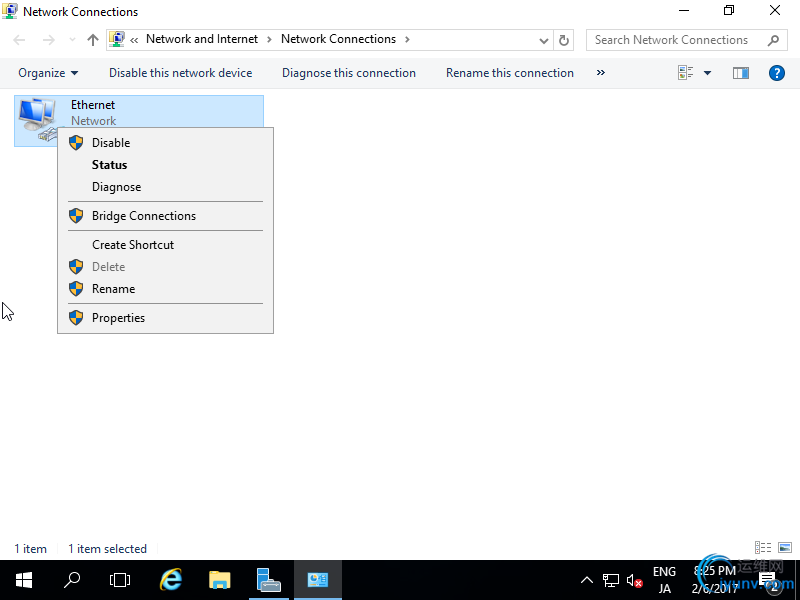
Task: Click Control Panel taskbar button
Action: pyautogui.click(x=318, y=580)
